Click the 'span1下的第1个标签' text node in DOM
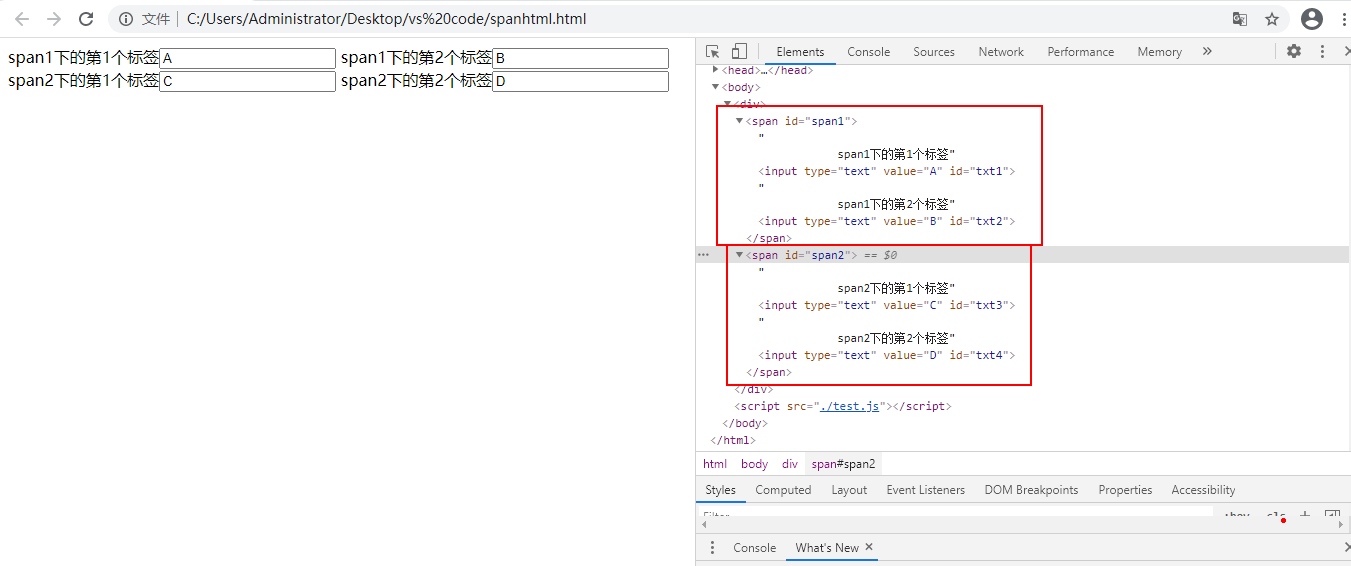Viewport: 1351px width, 566px height. click(896, 154)
